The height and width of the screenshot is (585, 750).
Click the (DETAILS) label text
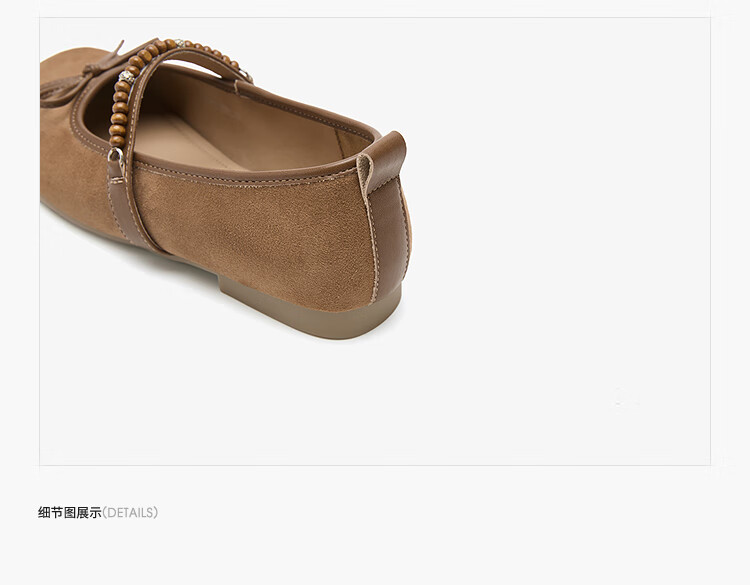click(130, 513)
